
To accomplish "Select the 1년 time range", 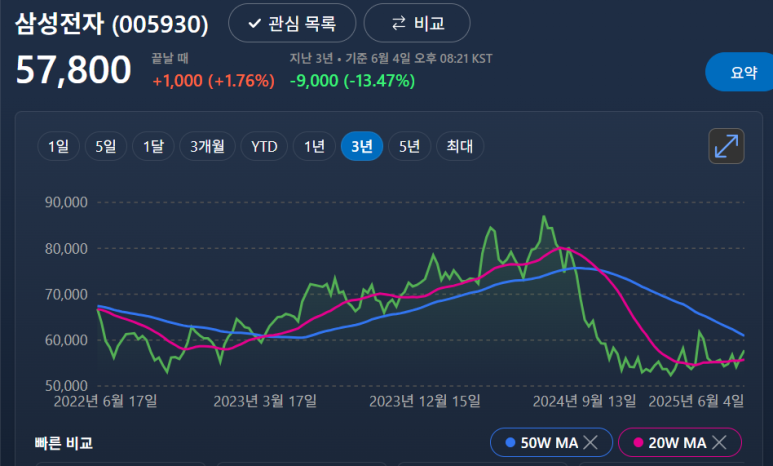I will [x=314, y=146].
